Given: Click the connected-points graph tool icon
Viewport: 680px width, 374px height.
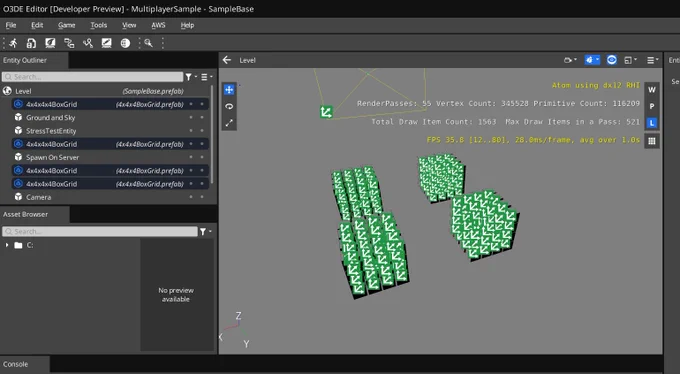Looking at the screenshot, I should (x=88, y=43).
